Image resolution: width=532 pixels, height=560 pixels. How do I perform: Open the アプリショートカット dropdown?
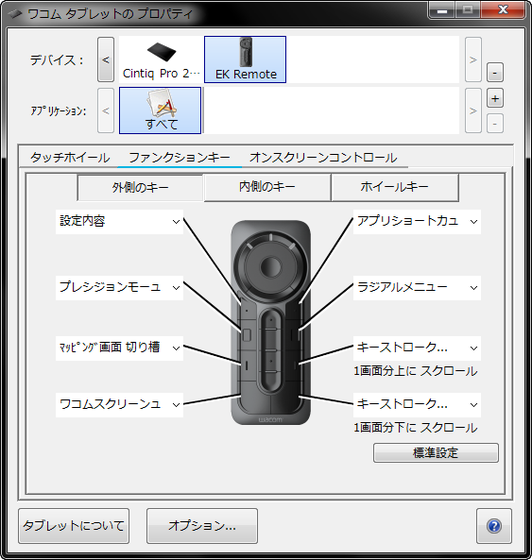tap(417, 222)
